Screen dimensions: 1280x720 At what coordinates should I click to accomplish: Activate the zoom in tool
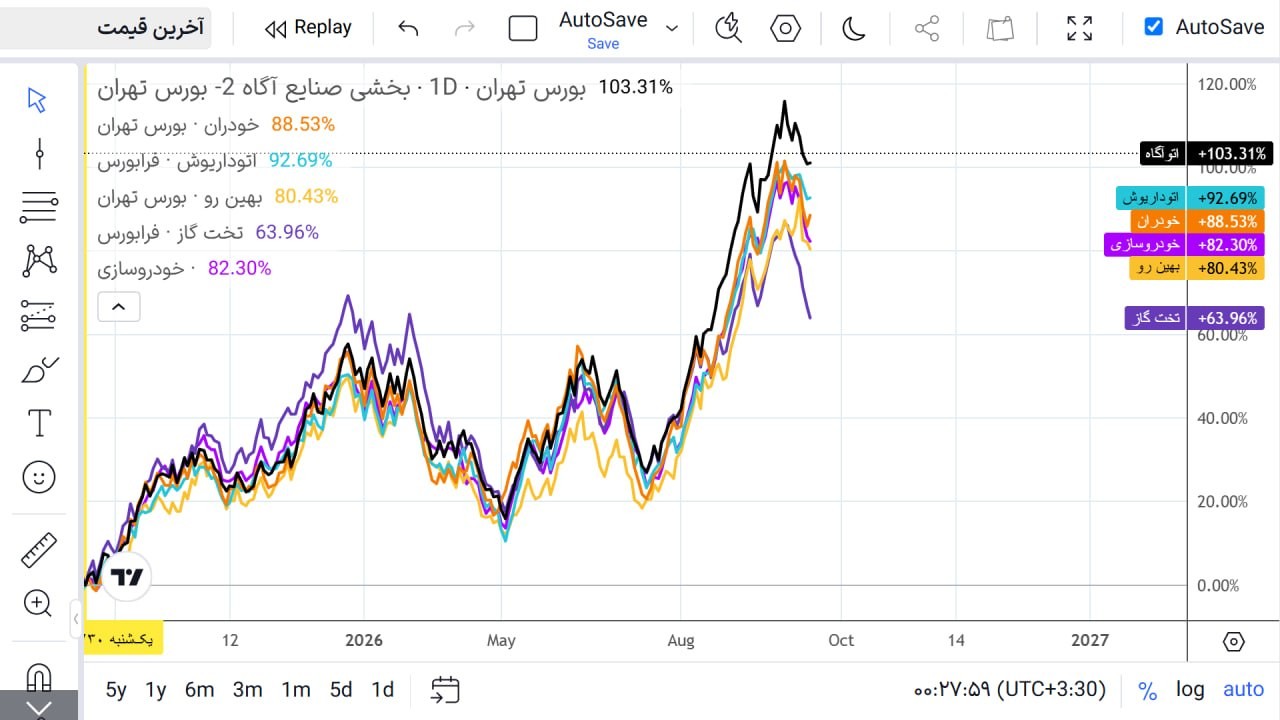(38, 603)
